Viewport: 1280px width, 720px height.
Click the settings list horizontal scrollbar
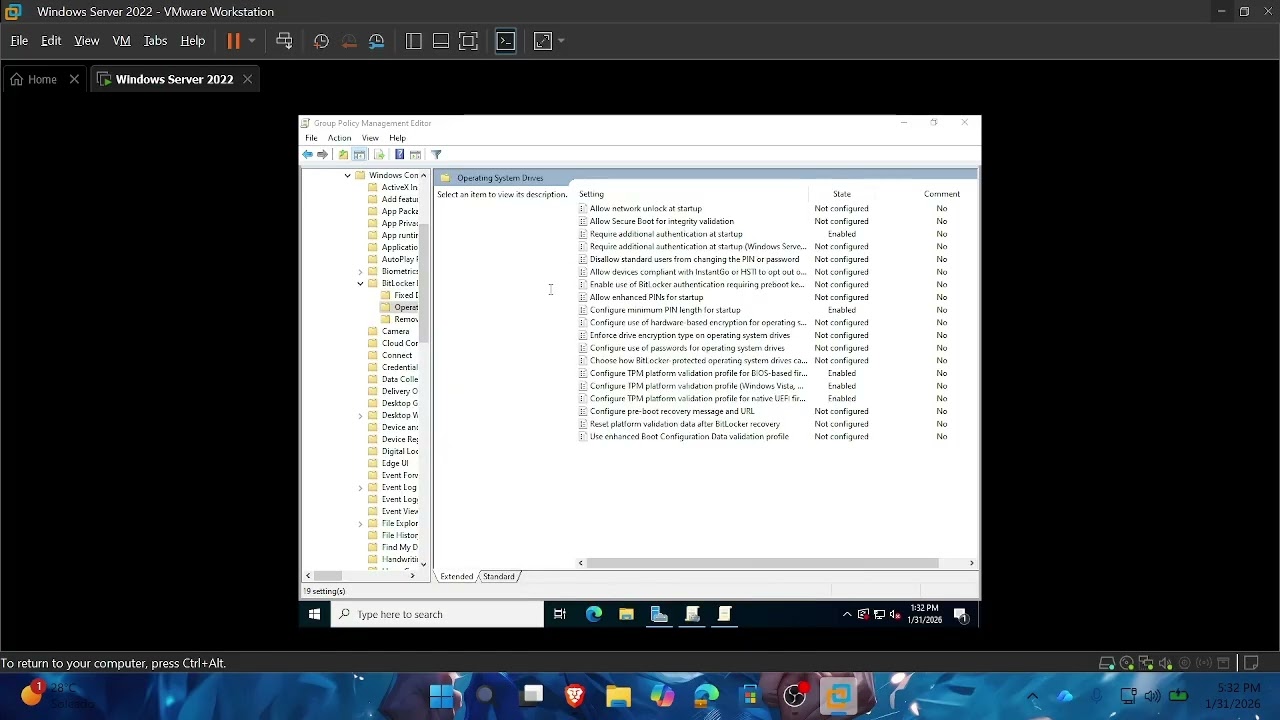click(x=762, y=564)
